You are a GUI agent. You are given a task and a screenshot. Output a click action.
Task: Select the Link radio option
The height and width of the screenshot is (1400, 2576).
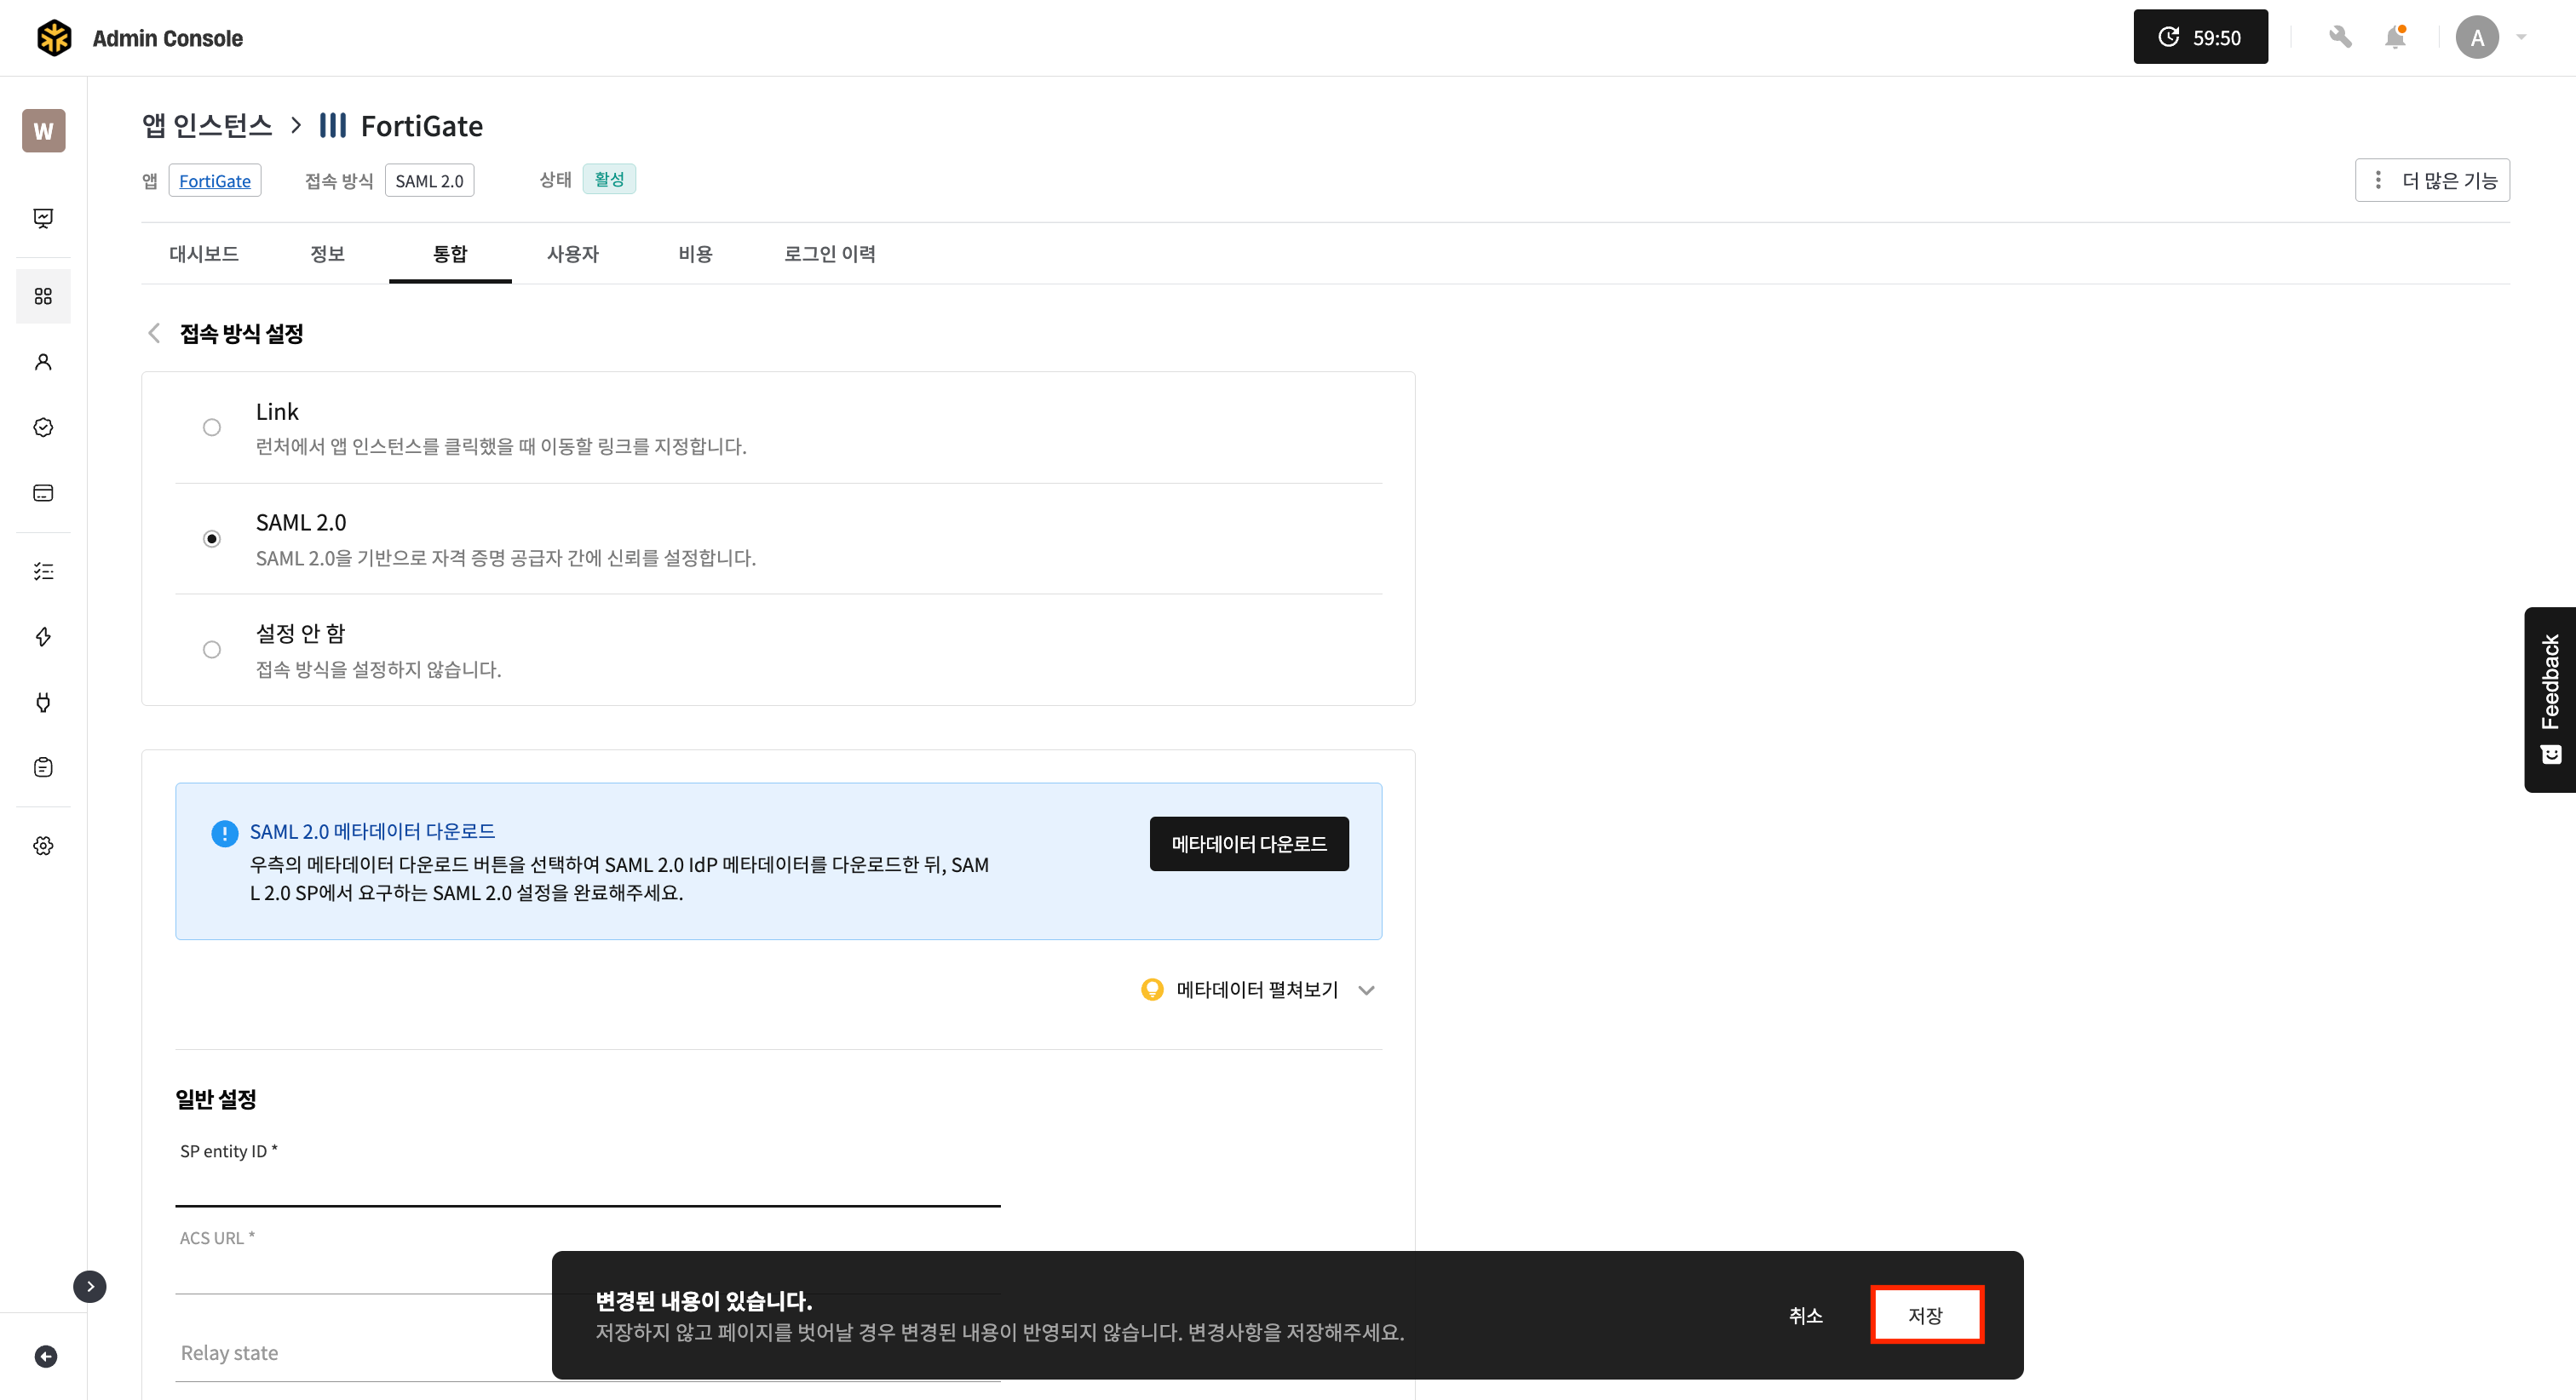212,428
